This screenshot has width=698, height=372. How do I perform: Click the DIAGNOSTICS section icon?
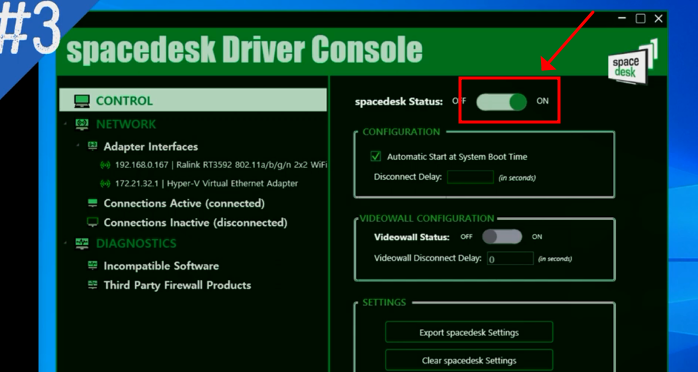coord(82,243)
